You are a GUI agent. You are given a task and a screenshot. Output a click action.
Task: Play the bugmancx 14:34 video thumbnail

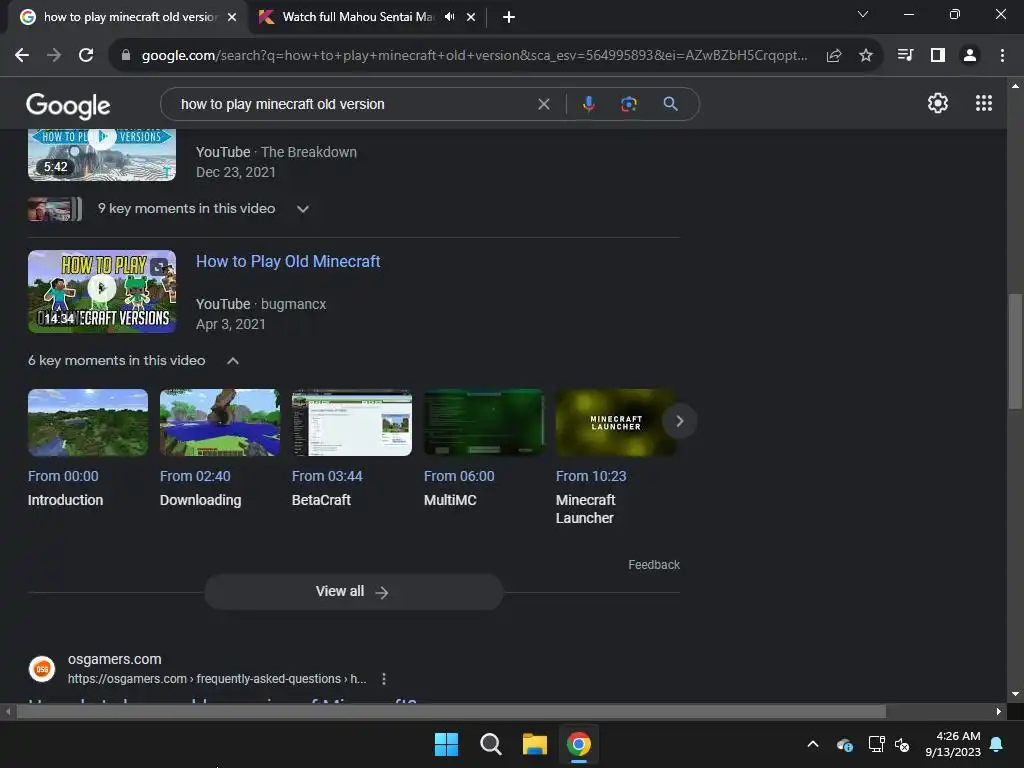point(102,291)
